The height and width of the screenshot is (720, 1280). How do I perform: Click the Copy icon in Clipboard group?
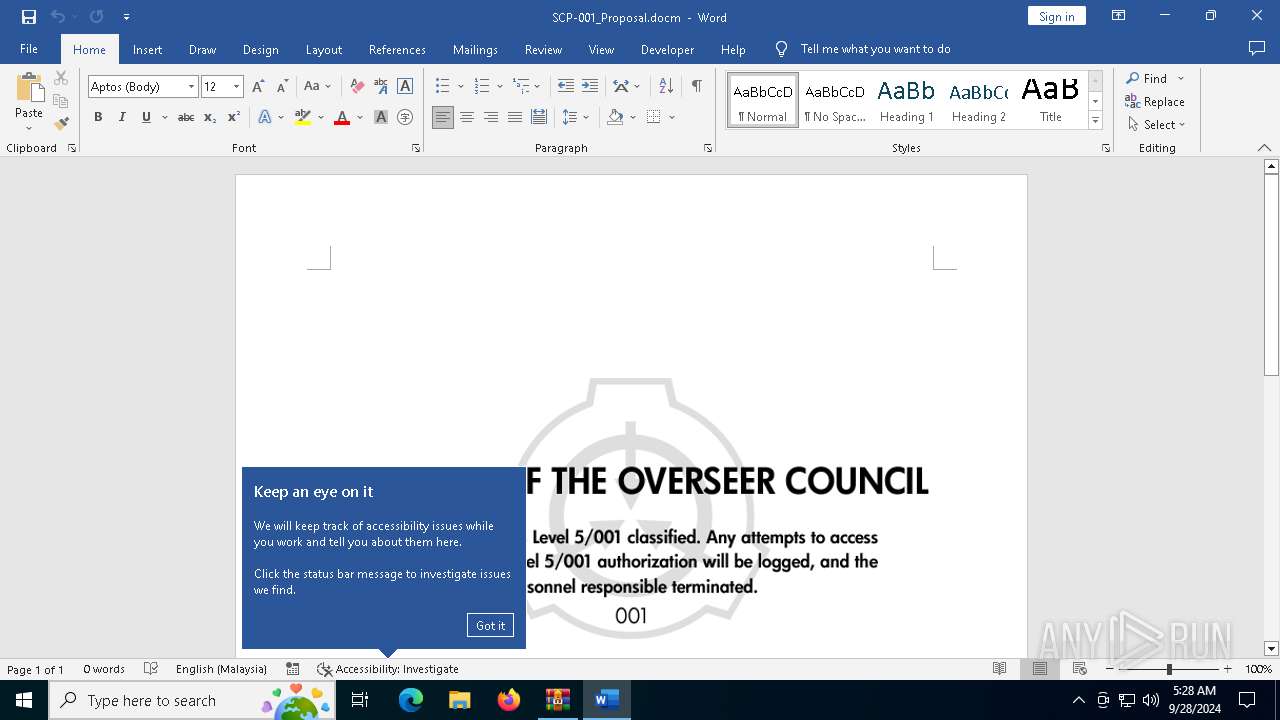pyautogui.click(x=61, y=101)
